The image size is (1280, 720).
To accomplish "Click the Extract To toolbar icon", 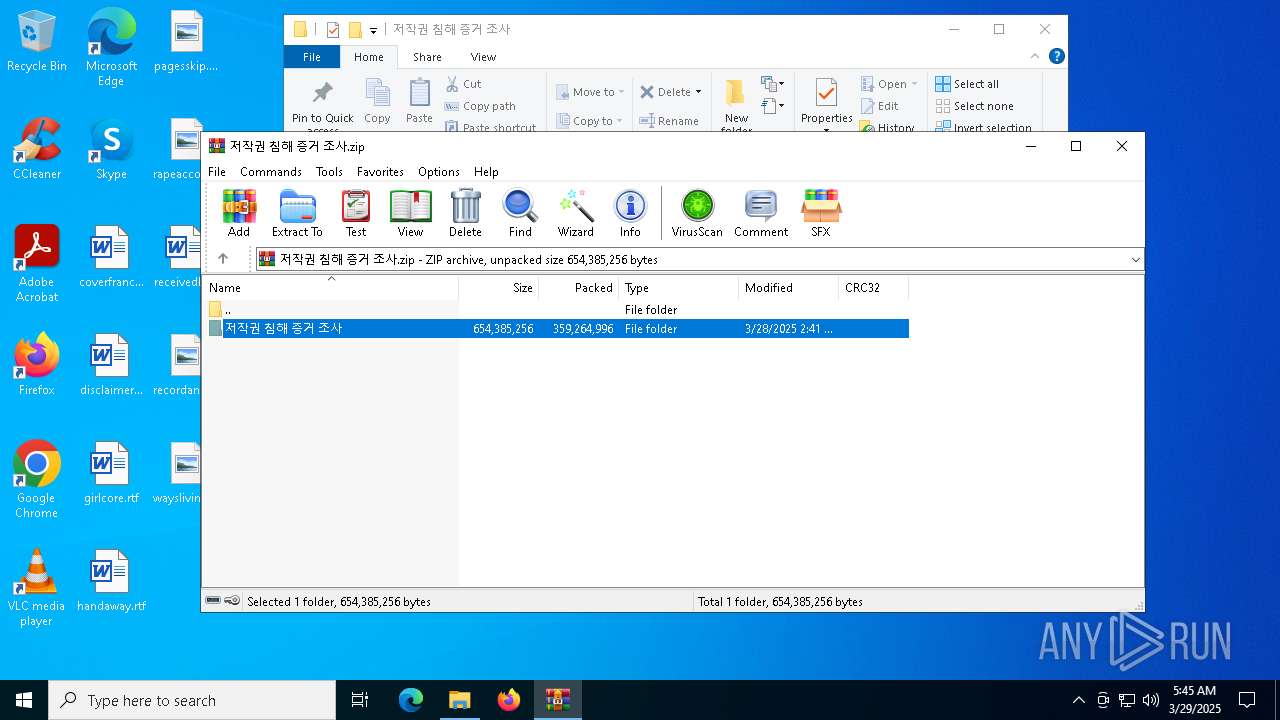I will 297,213.
